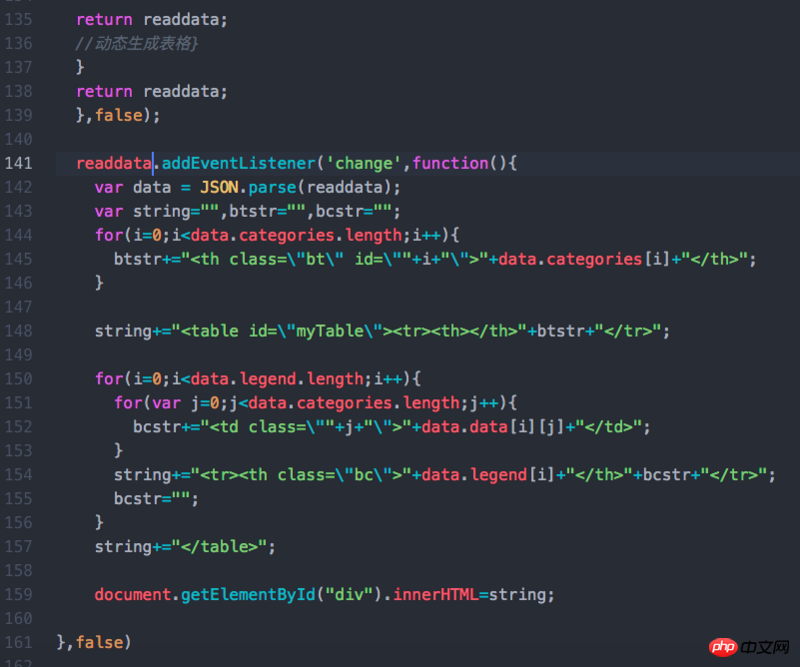Click 'categories' in line 144 for loop
This screenshot has height=667, width=800.
(287, 235)
